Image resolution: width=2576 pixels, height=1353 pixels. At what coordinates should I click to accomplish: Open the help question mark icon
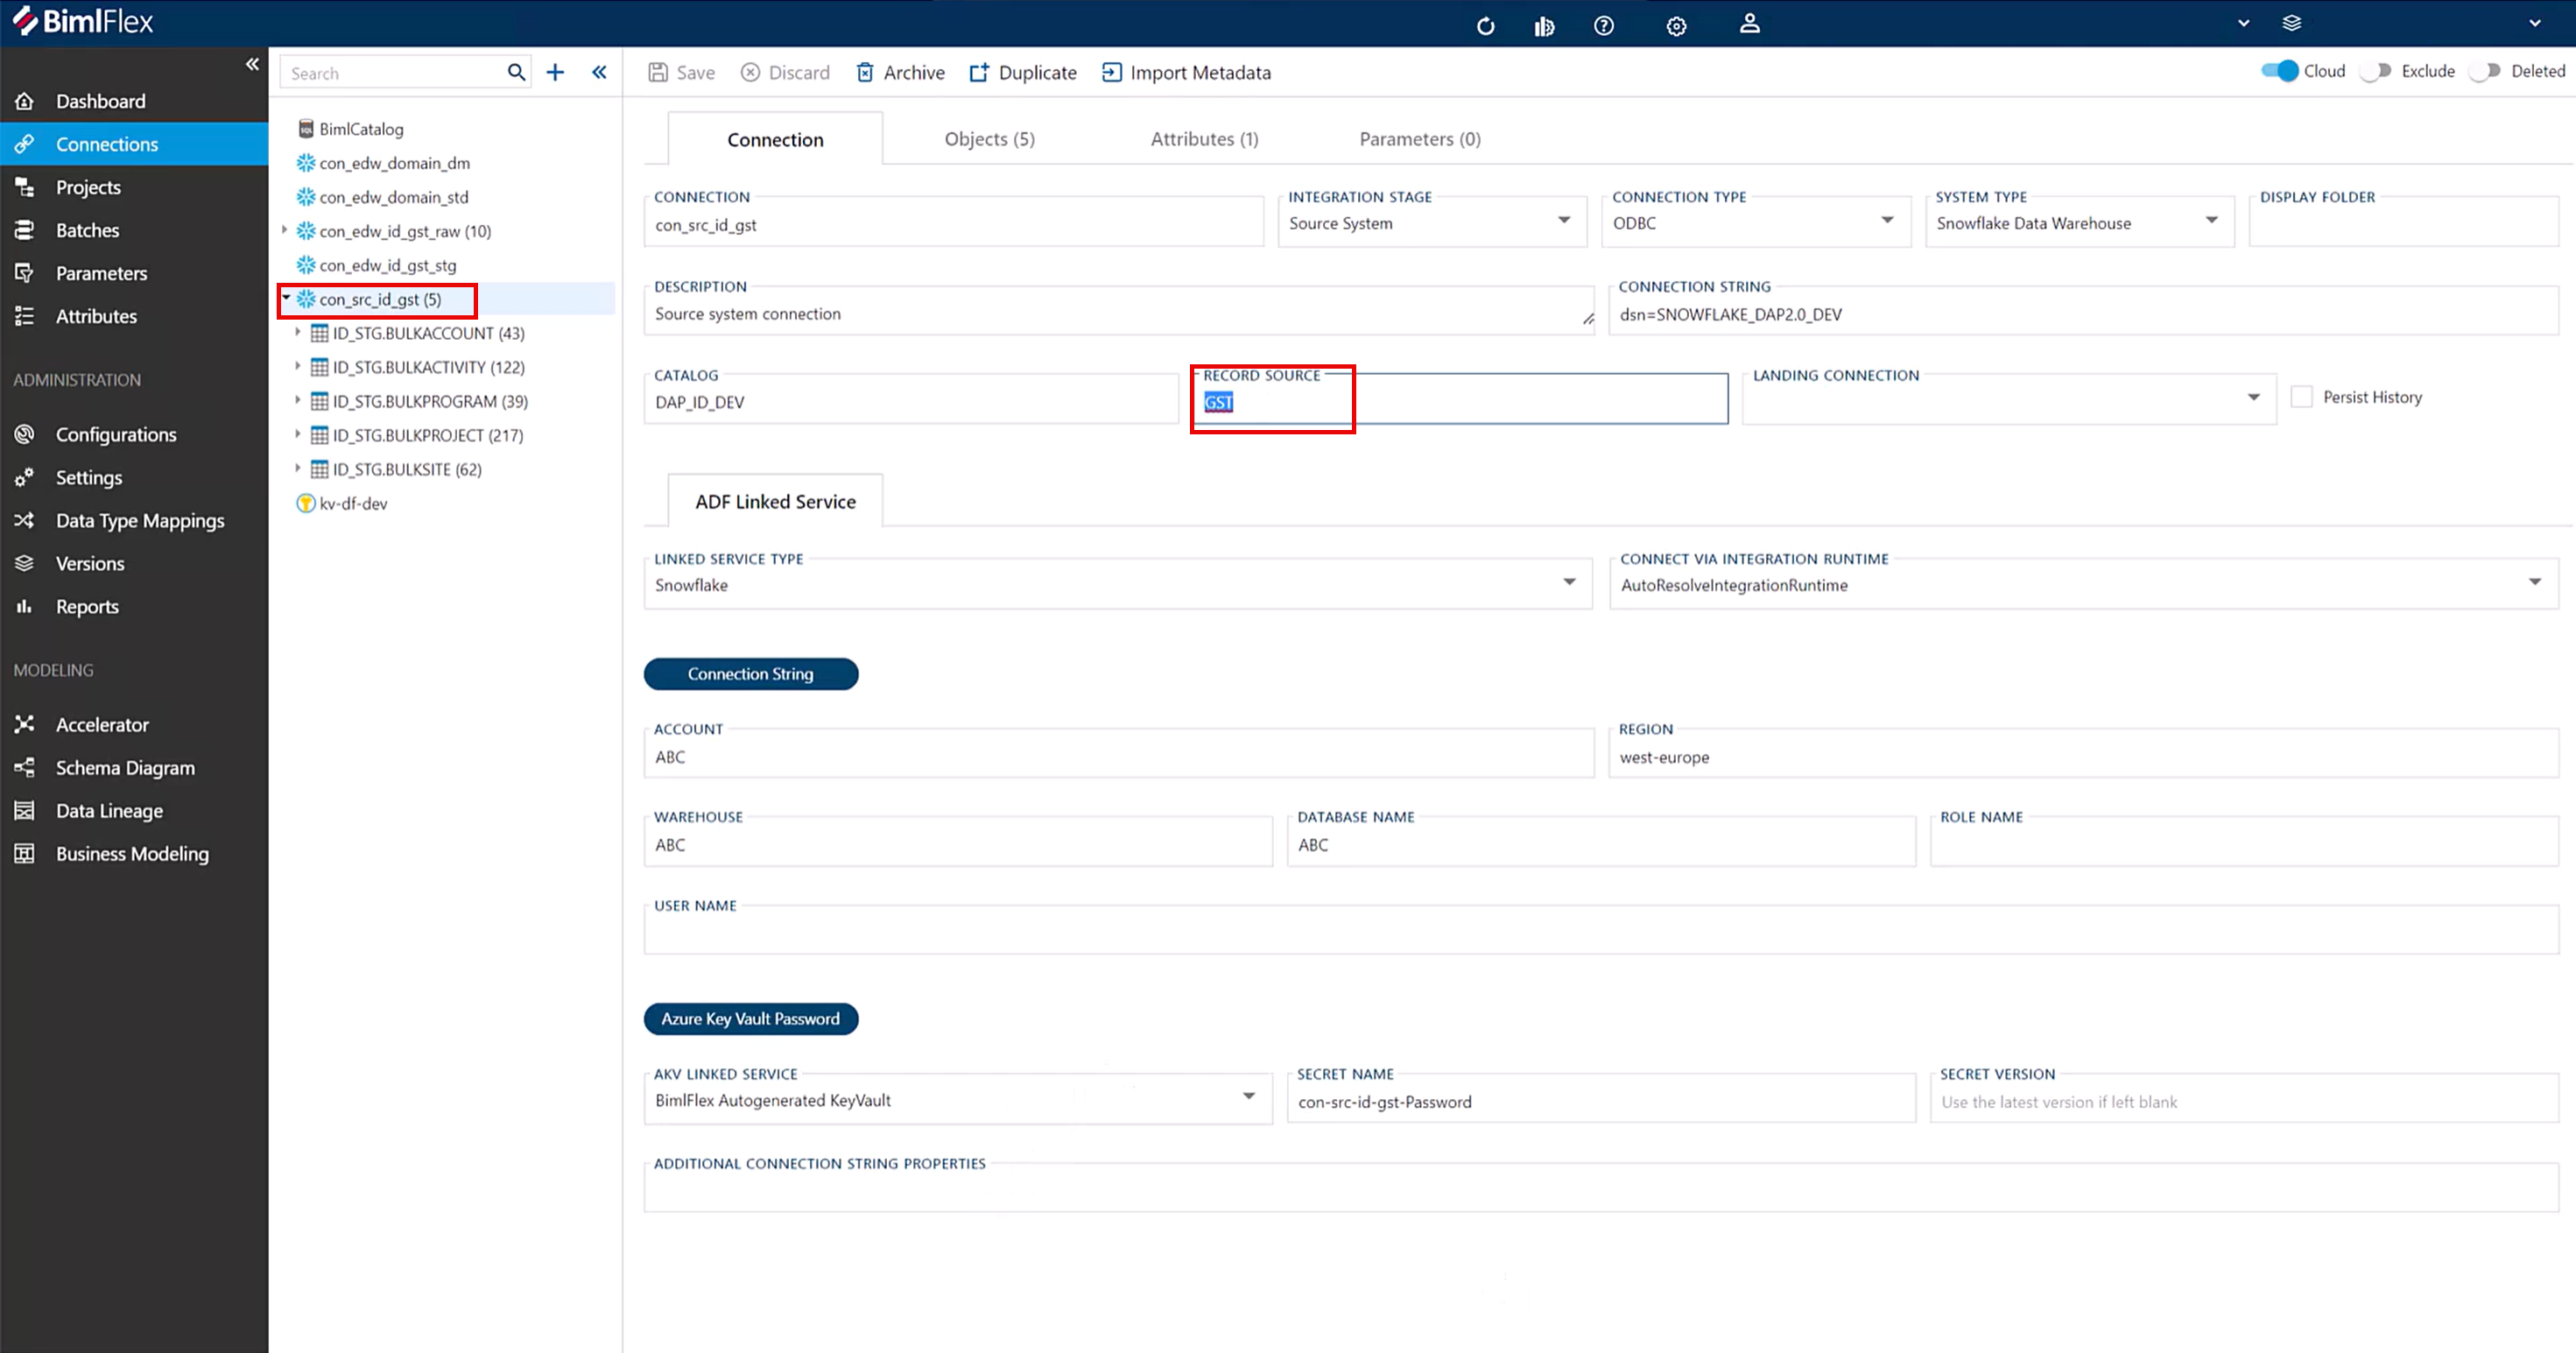tap(1603, 26)
